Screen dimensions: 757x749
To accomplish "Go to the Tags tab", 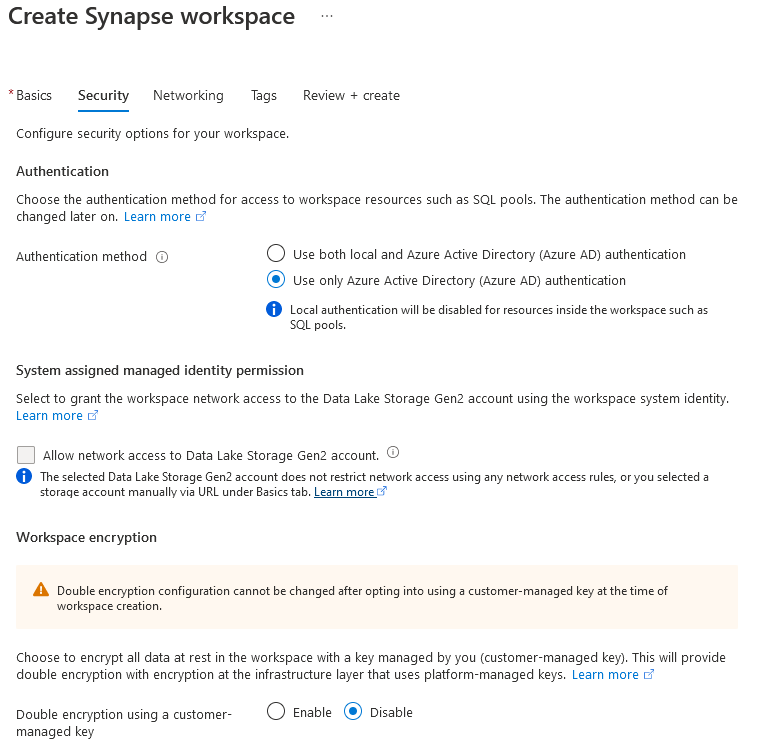I will click(x=264, y=96).
